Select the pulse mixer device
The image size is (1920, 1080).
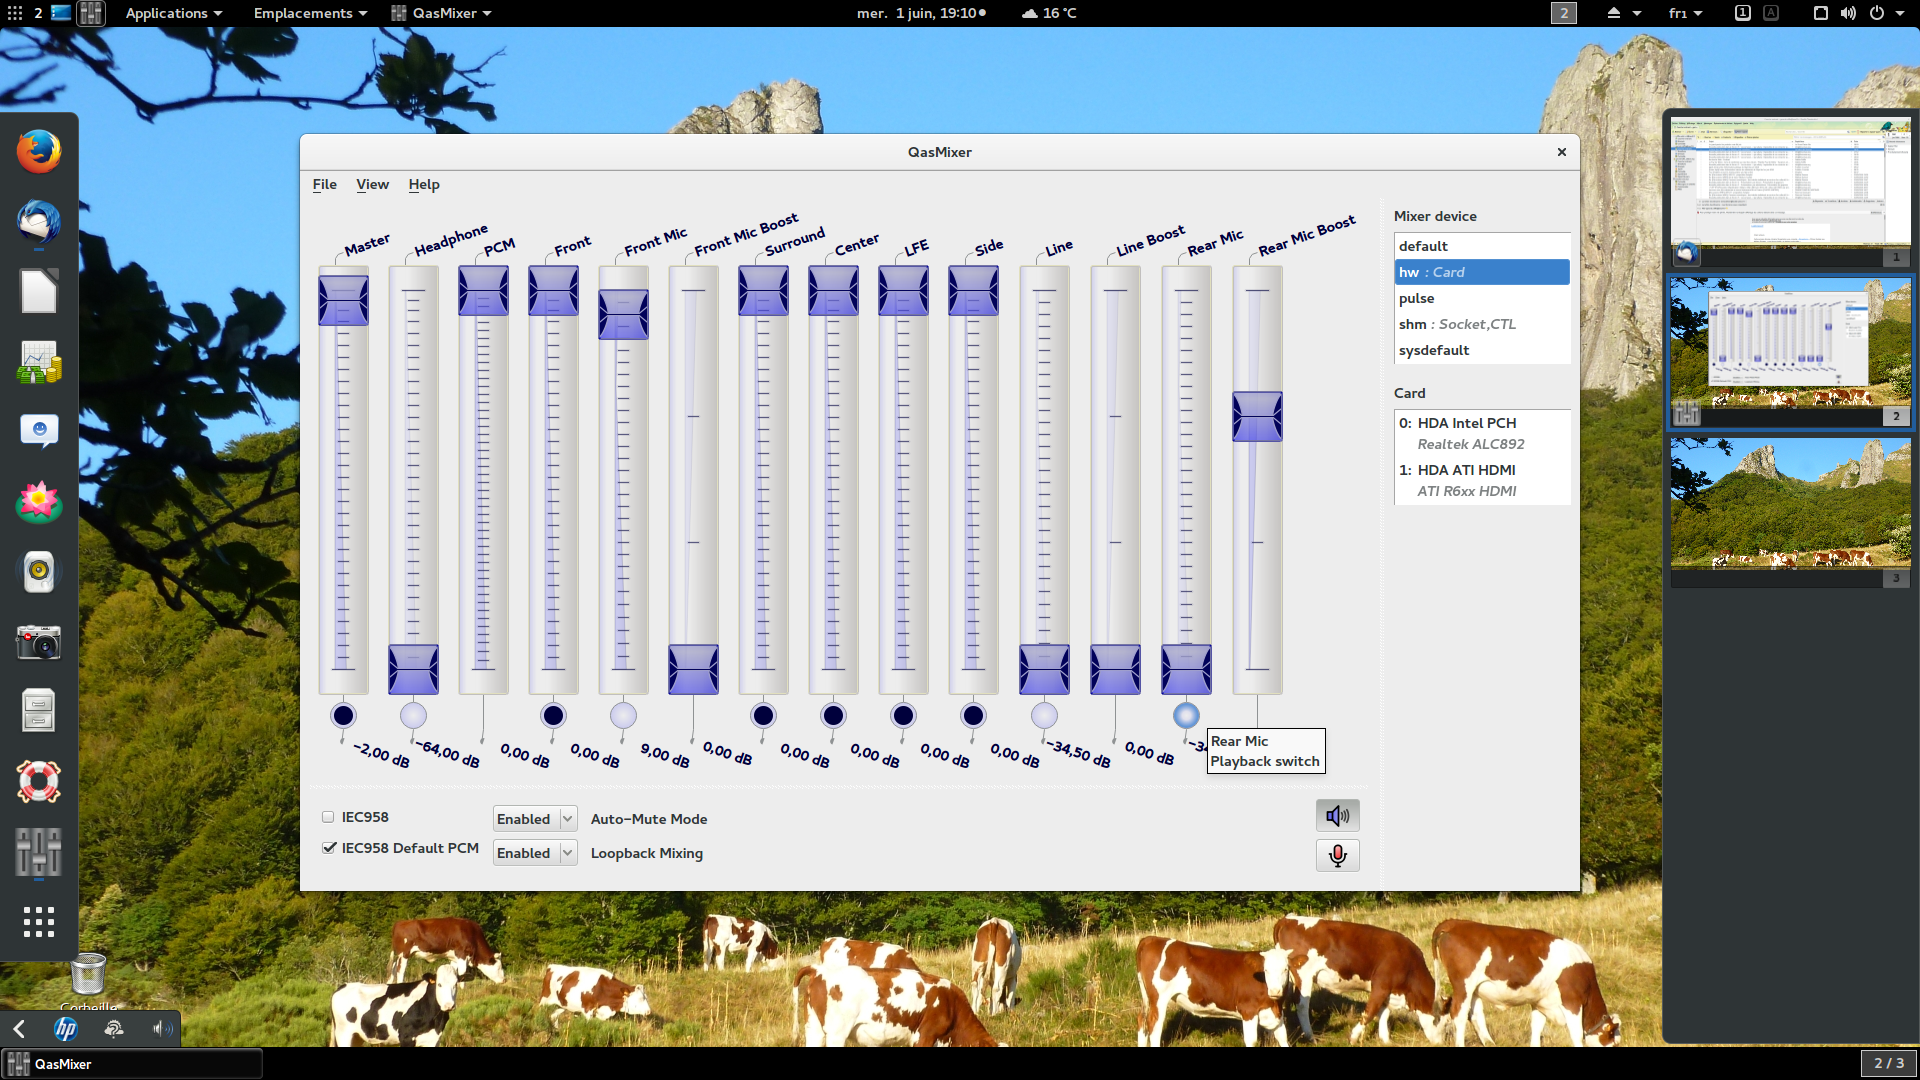click(x=1416, y=298)
